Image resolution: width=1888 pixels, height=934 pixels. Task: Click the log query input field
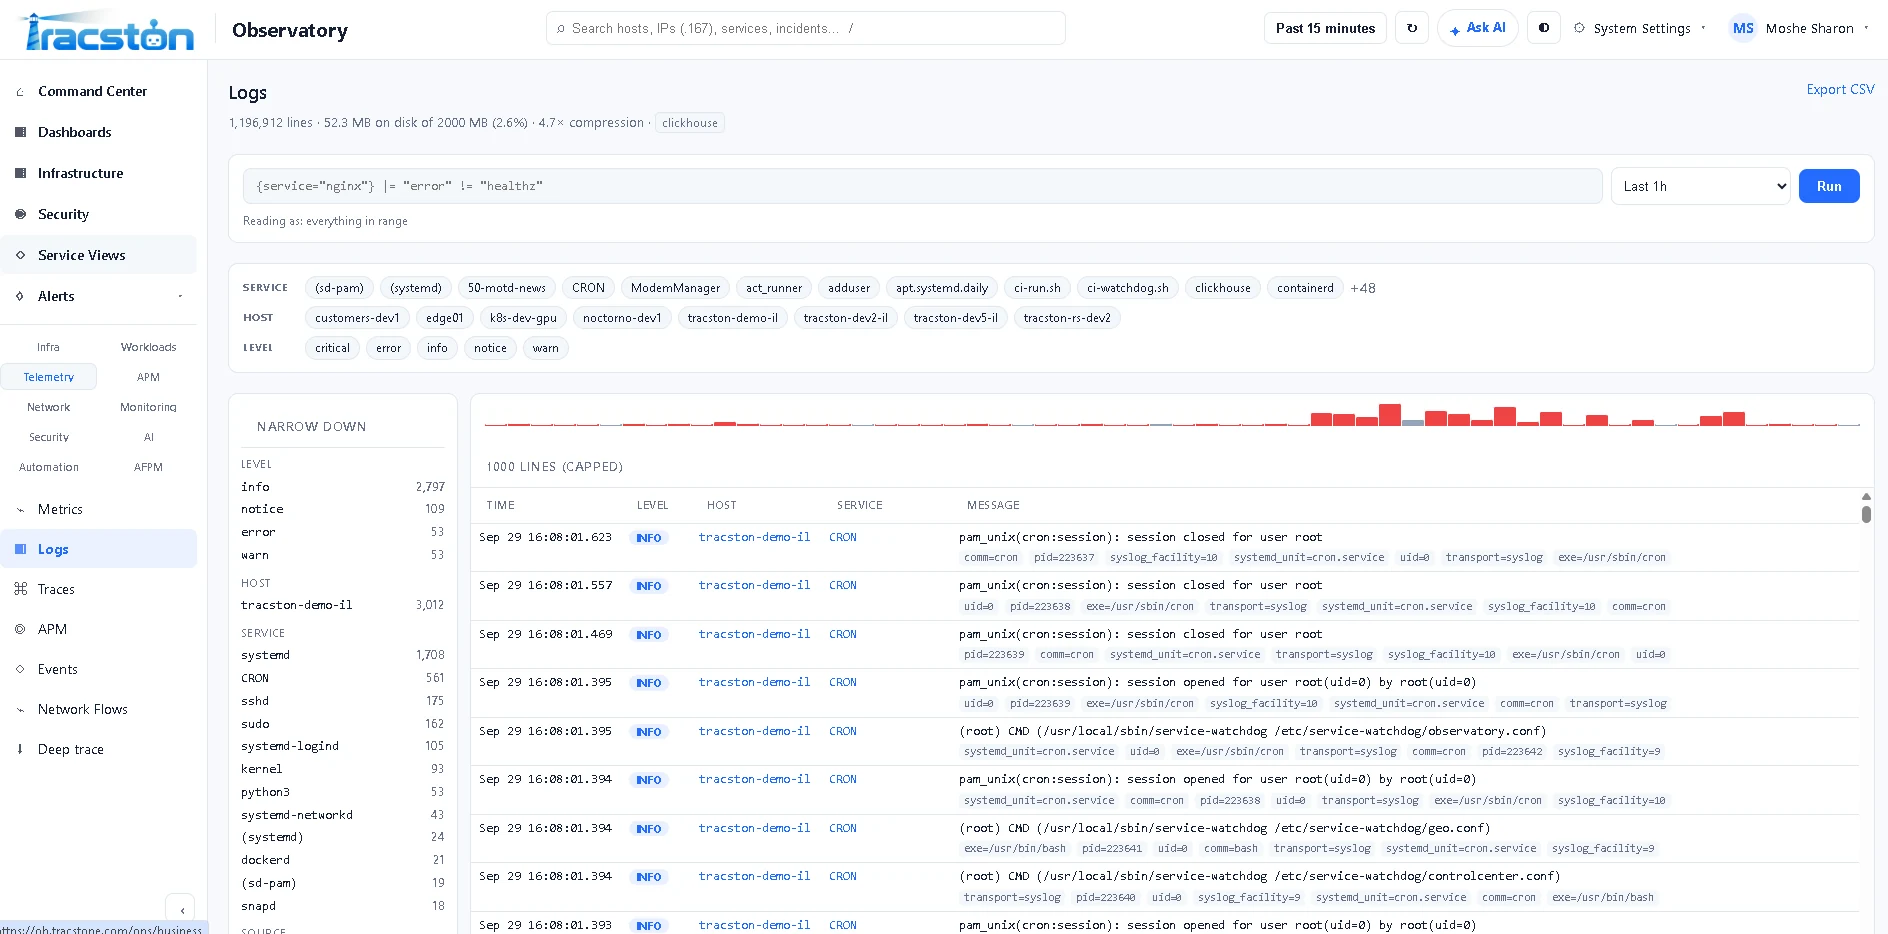[922, 186]
